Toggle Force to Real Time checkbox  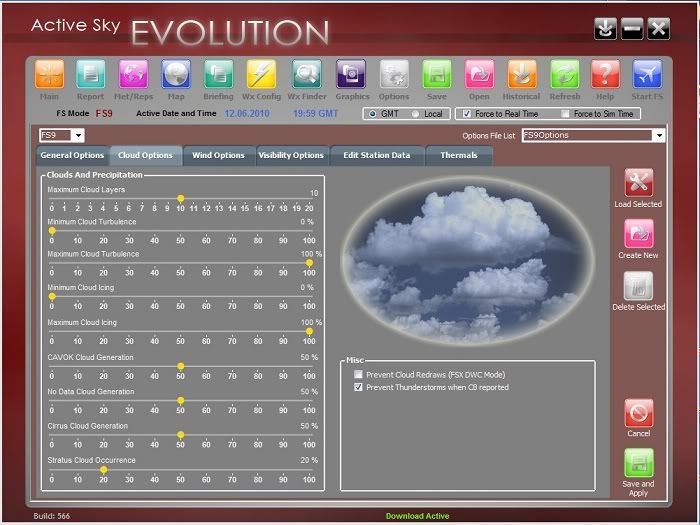click(x=467, y=114)
